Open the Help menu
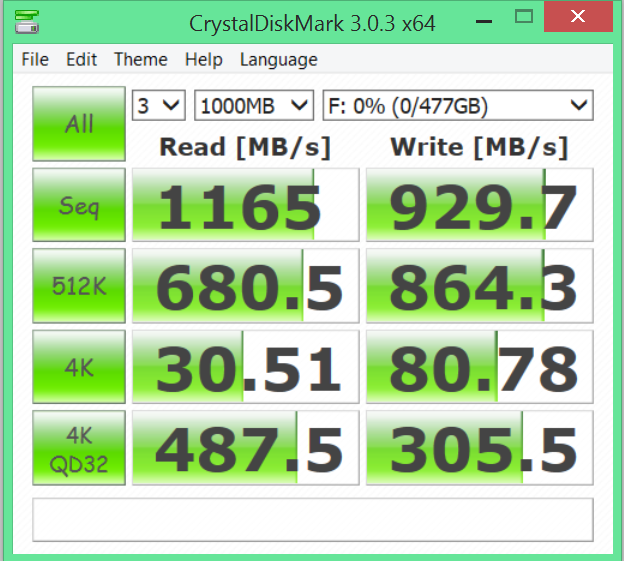 point(204,60)
